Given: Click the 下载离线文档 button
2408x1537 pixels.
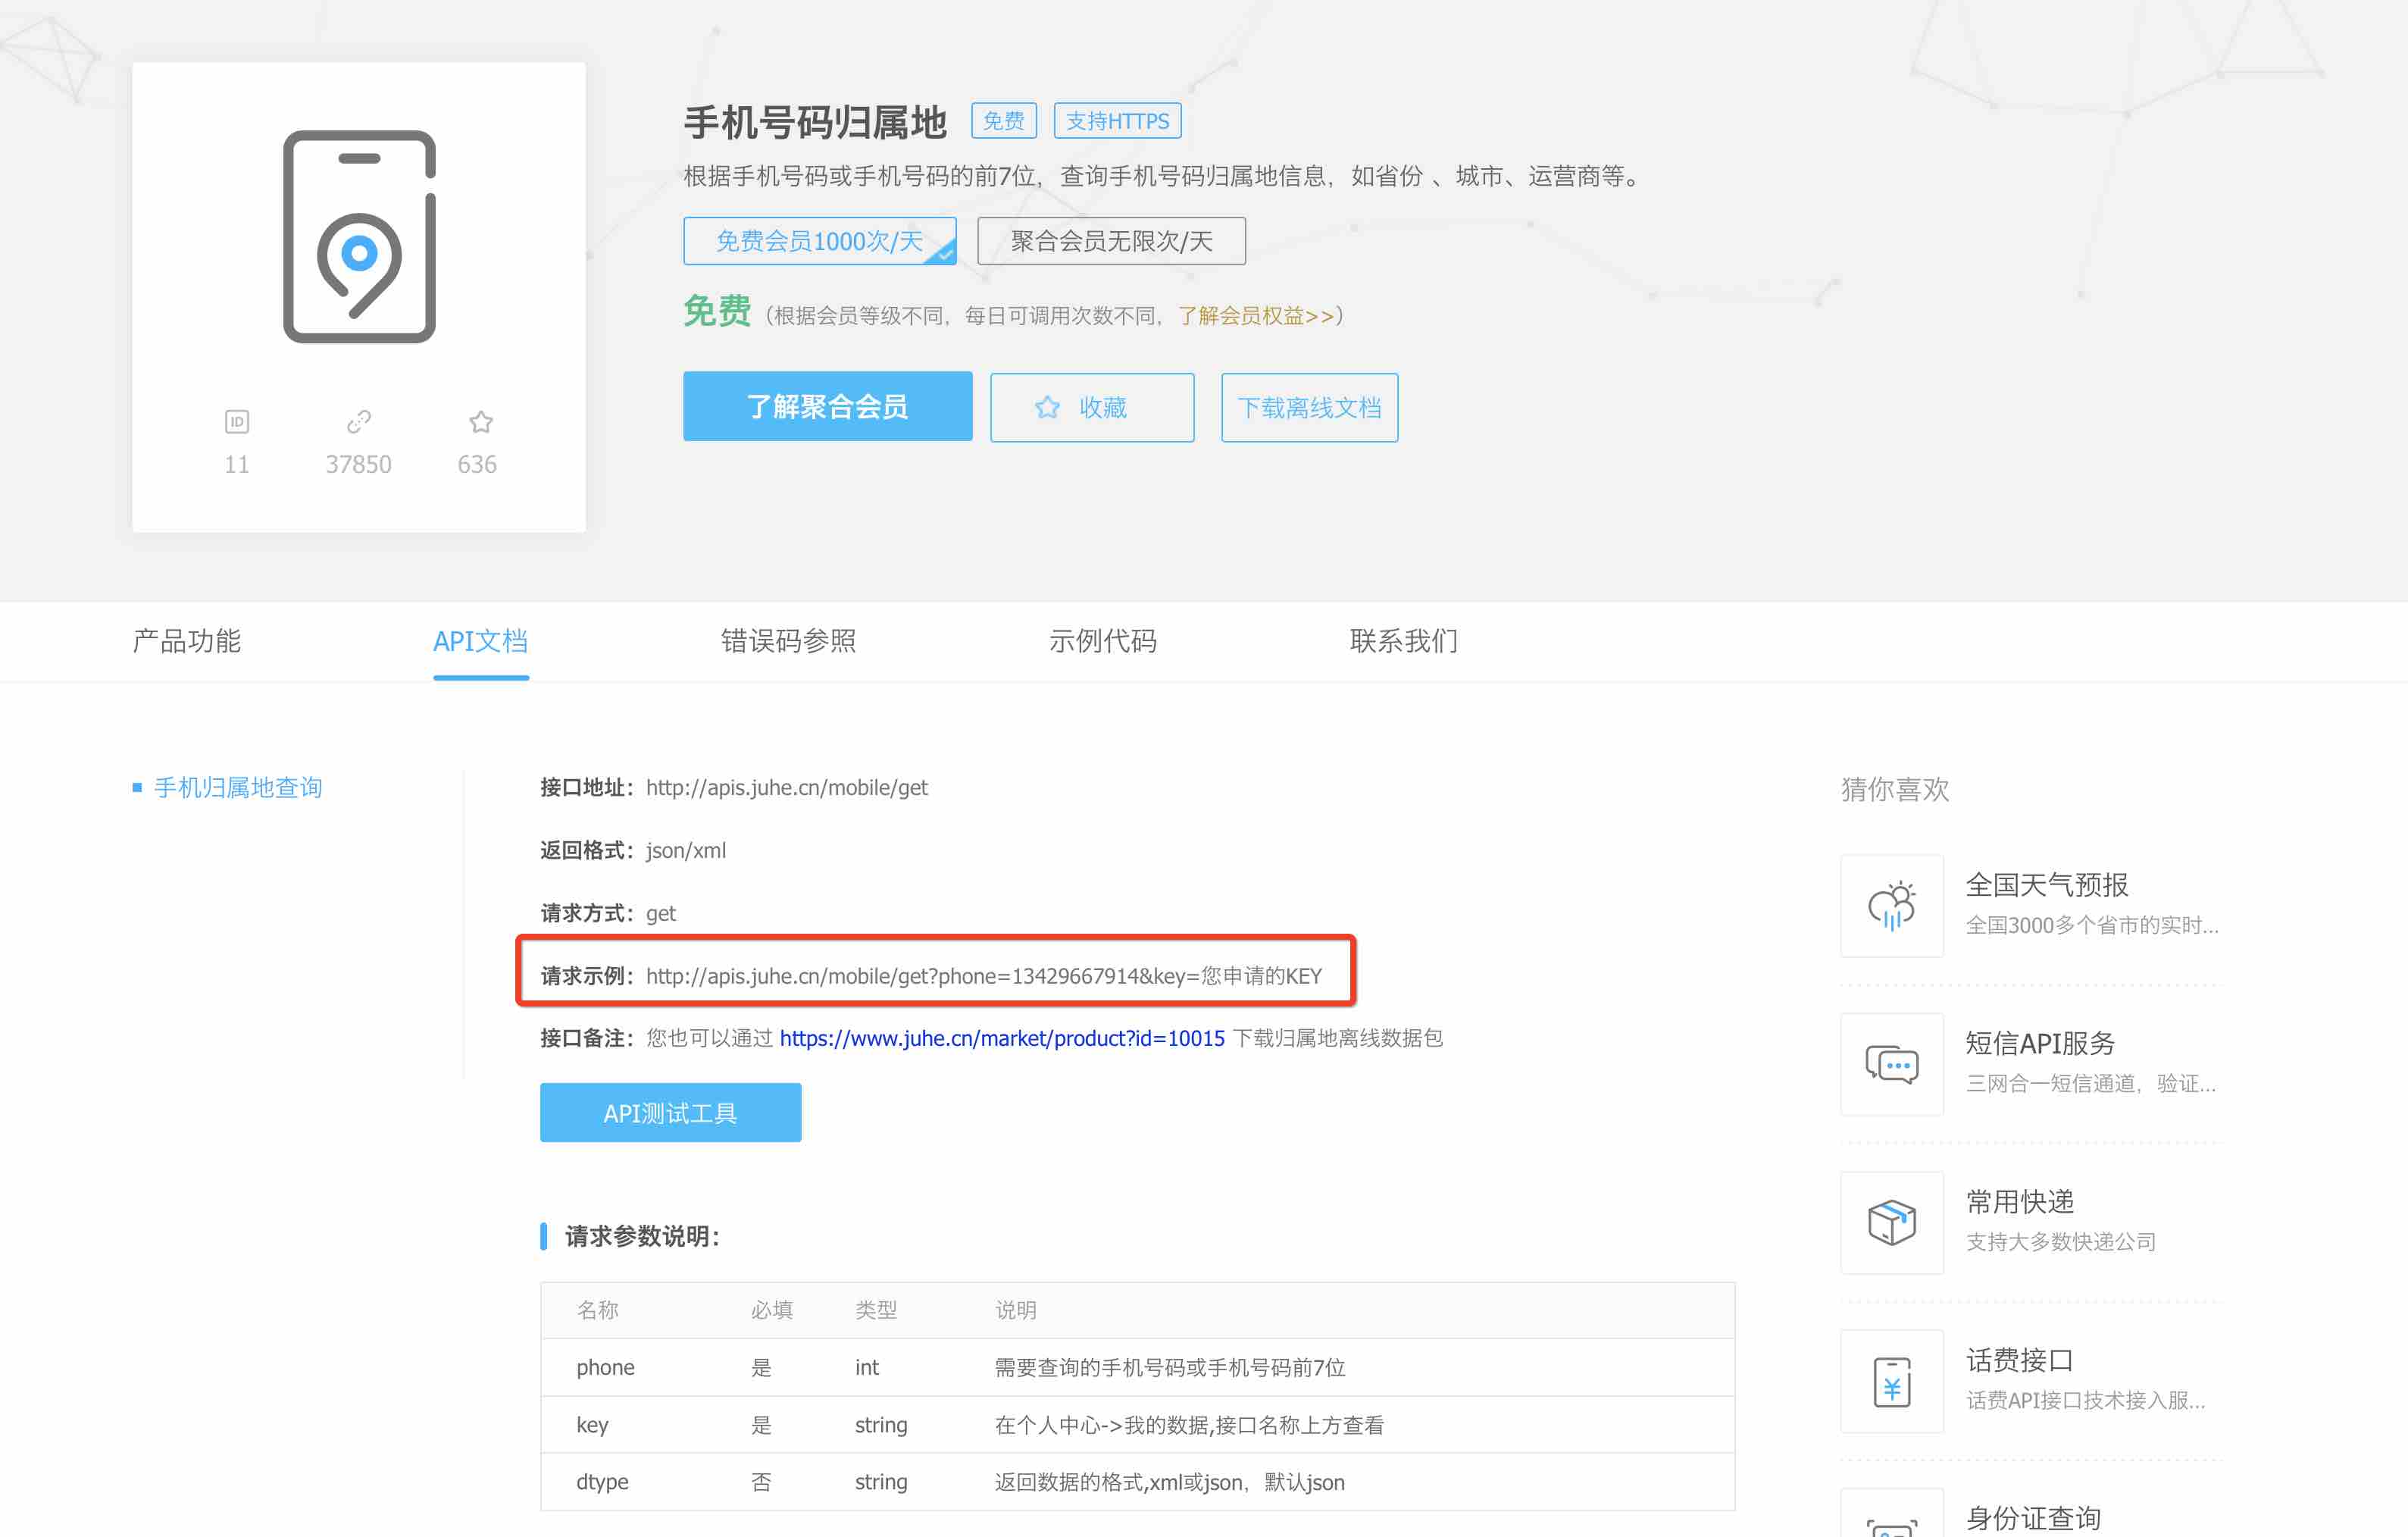Looking at the screenshot, I should click(x=1309, y=407).
